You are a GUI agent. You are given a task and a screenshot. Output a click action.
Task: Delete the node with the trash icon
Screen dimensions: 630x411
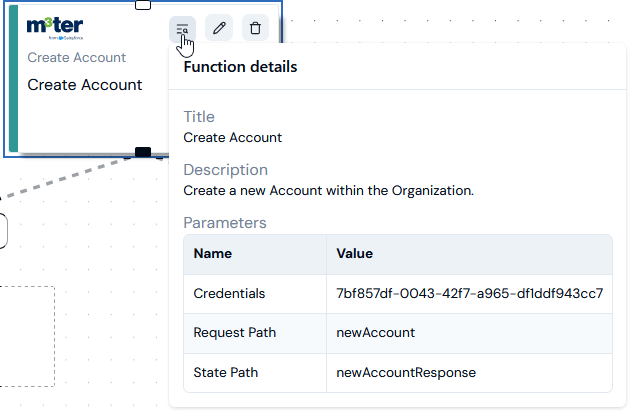(255, 28)
